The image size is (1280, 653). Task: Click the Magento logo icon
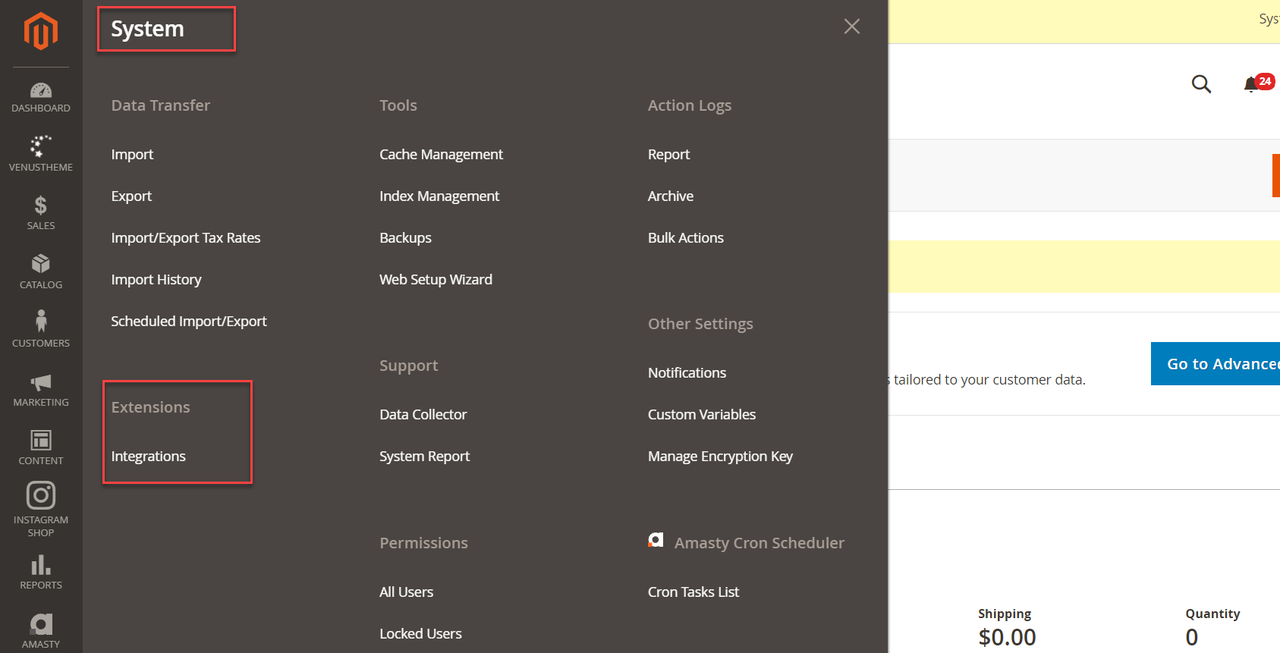coord(41,32)
